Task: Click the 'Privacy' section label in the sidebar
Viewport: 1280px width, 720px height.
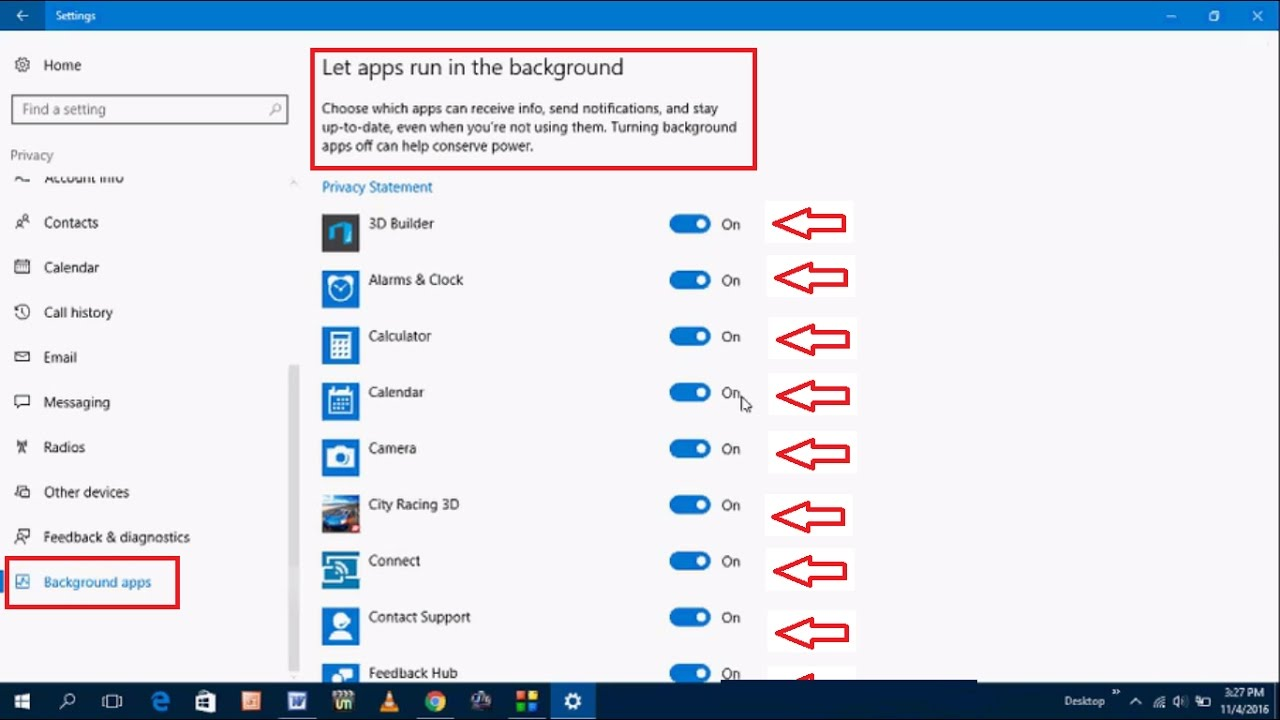Action: click(32, 156)
